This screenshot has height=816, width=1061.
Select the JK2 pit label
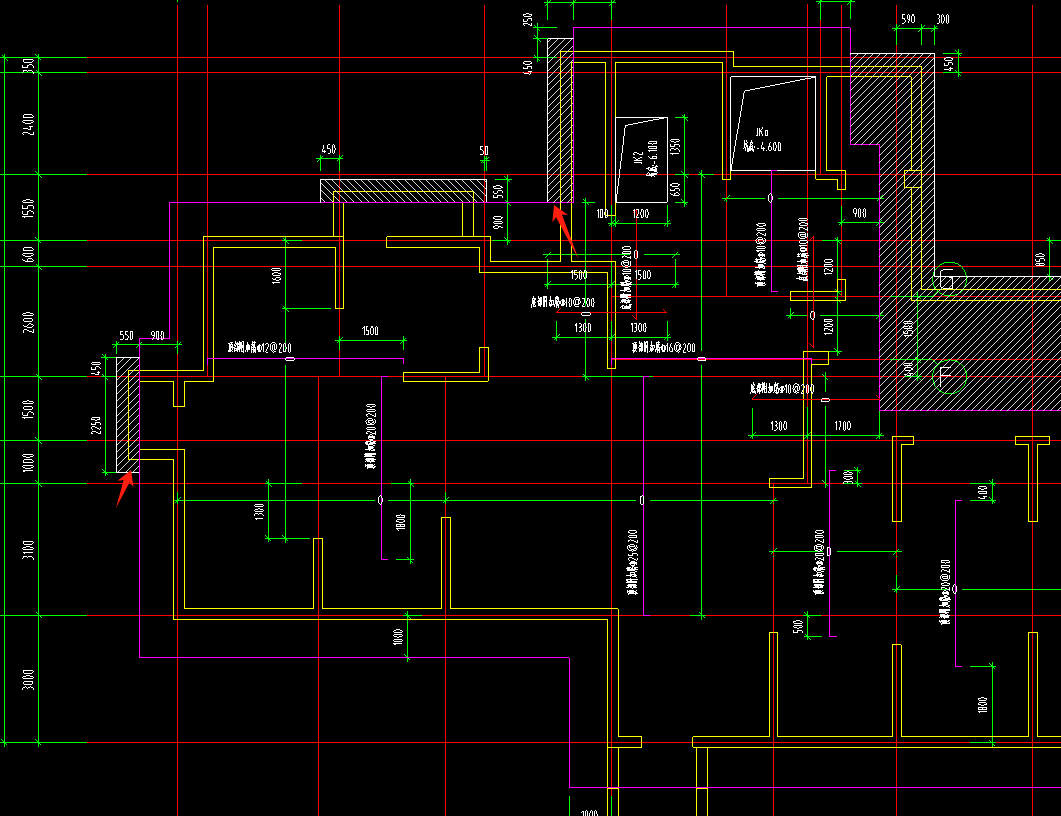(x=638, y=158)
